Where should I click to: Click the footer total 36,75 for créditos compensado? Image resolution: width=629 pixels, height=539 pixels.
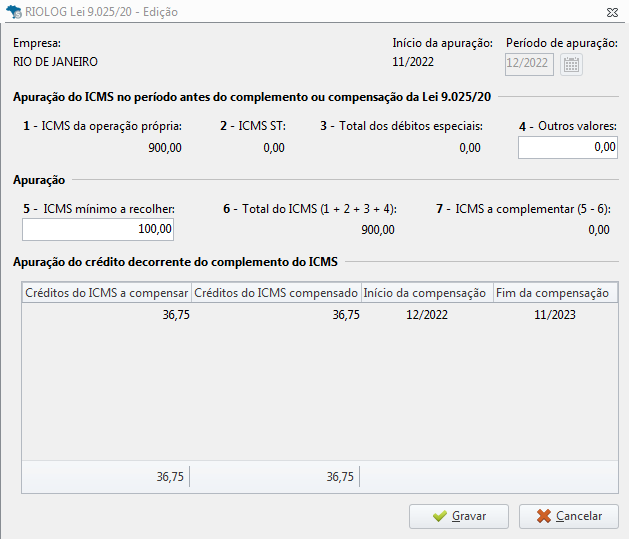(x=340, y=477)
